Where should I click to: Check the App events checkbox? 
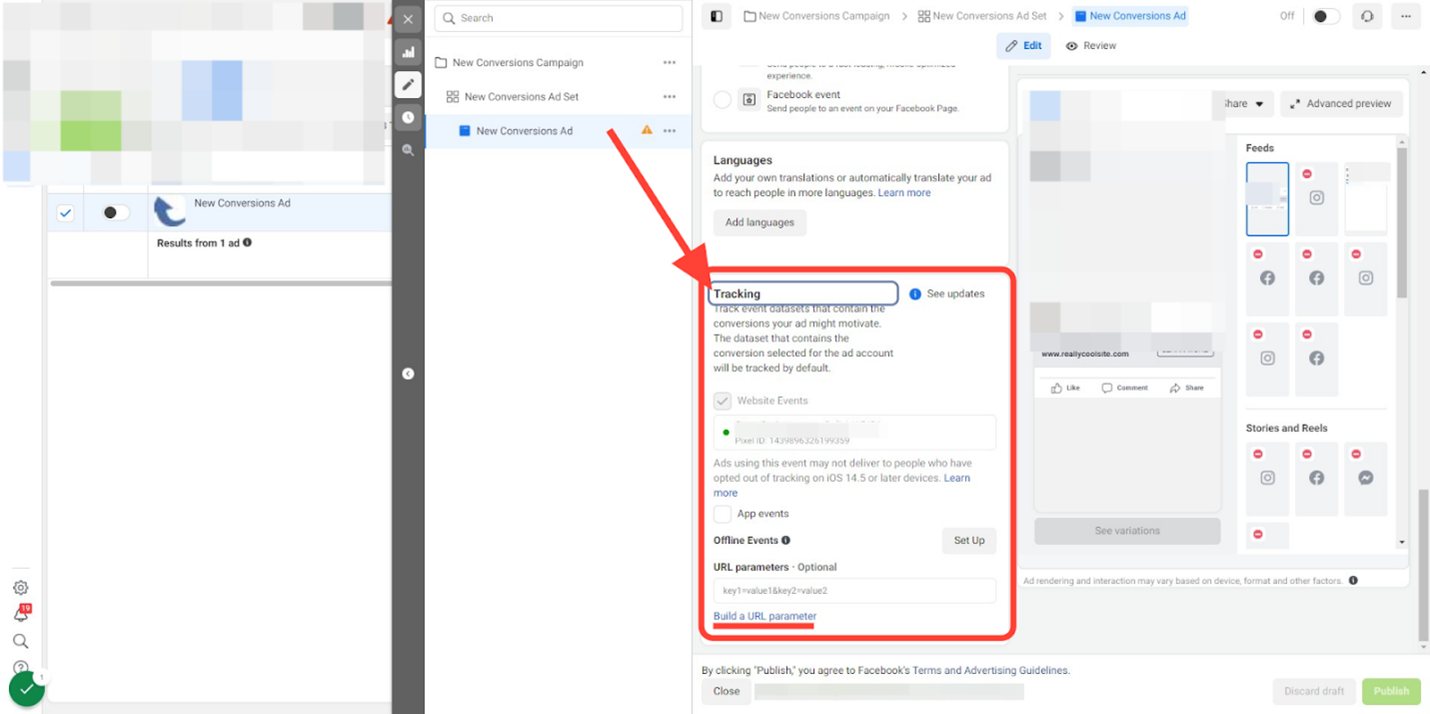click(722, 514)
